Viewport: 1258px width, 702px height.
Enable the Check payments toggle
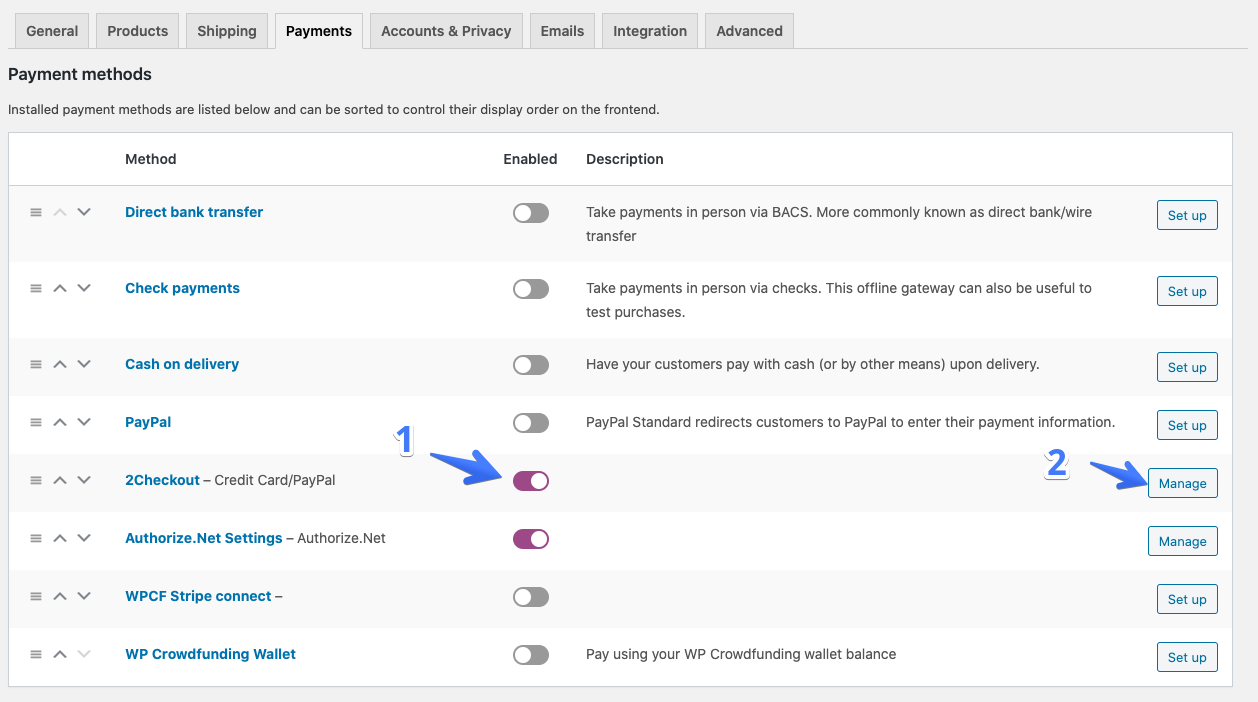coord(531,289)
